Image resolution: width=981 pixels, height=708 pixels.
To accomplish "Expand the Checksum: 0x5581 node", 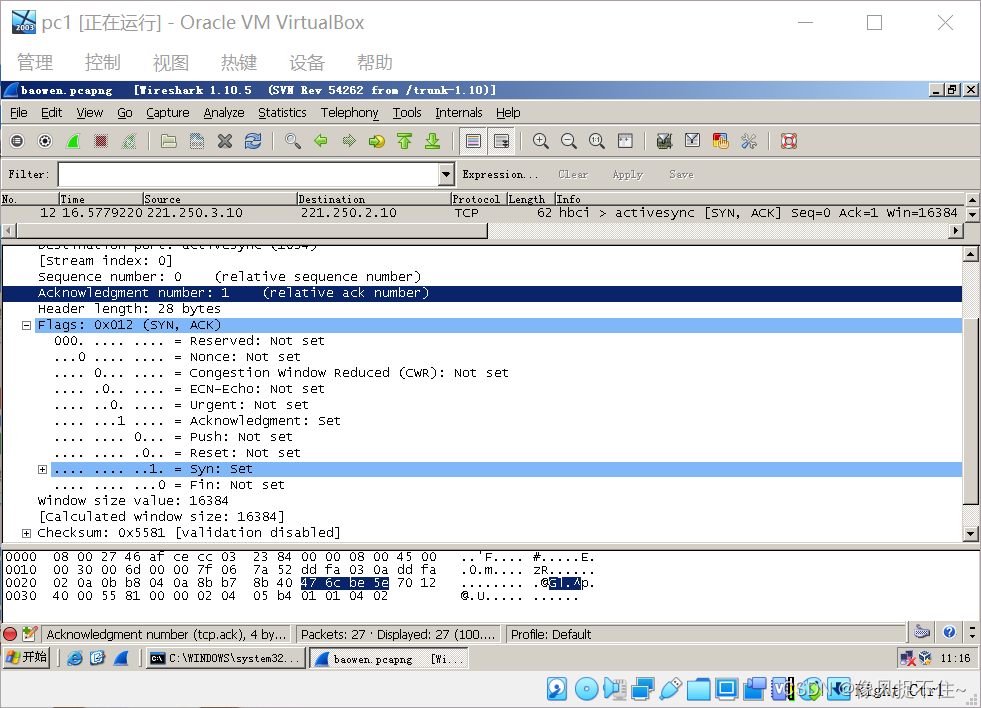I will [26, 533].
